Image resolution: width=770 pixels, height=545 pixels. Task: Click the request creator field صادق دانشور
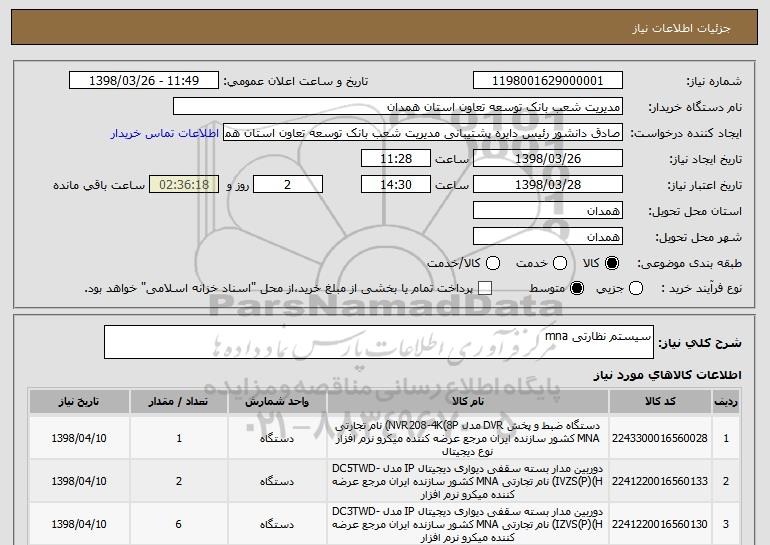[423, 133]
